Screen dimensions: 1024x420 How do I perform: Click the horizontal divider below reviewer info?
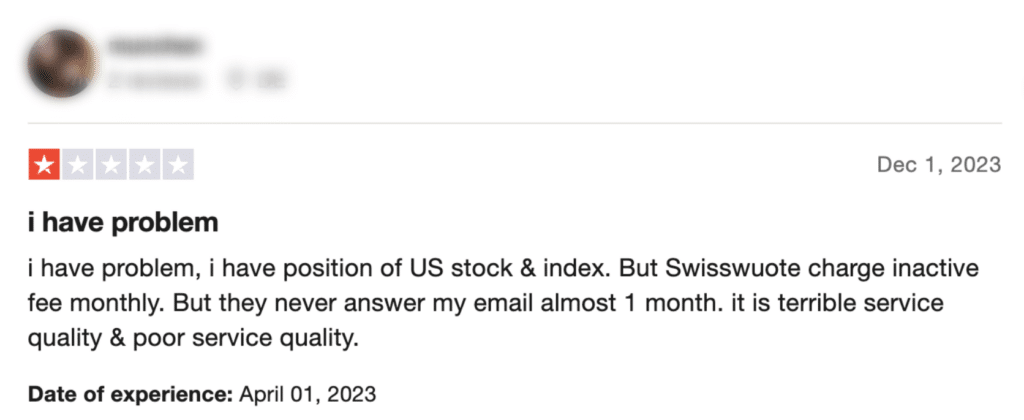tap(515, 123)
